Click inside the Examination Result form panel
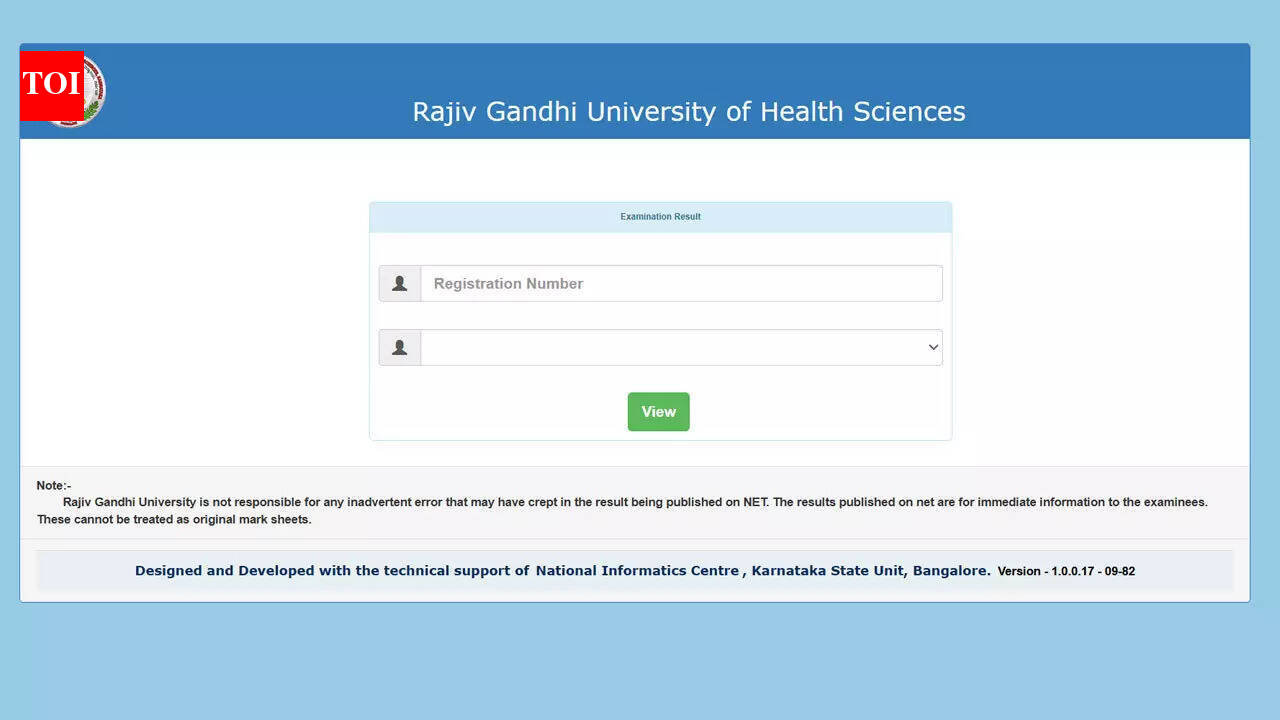1280x720 pixels. point(660,320)
